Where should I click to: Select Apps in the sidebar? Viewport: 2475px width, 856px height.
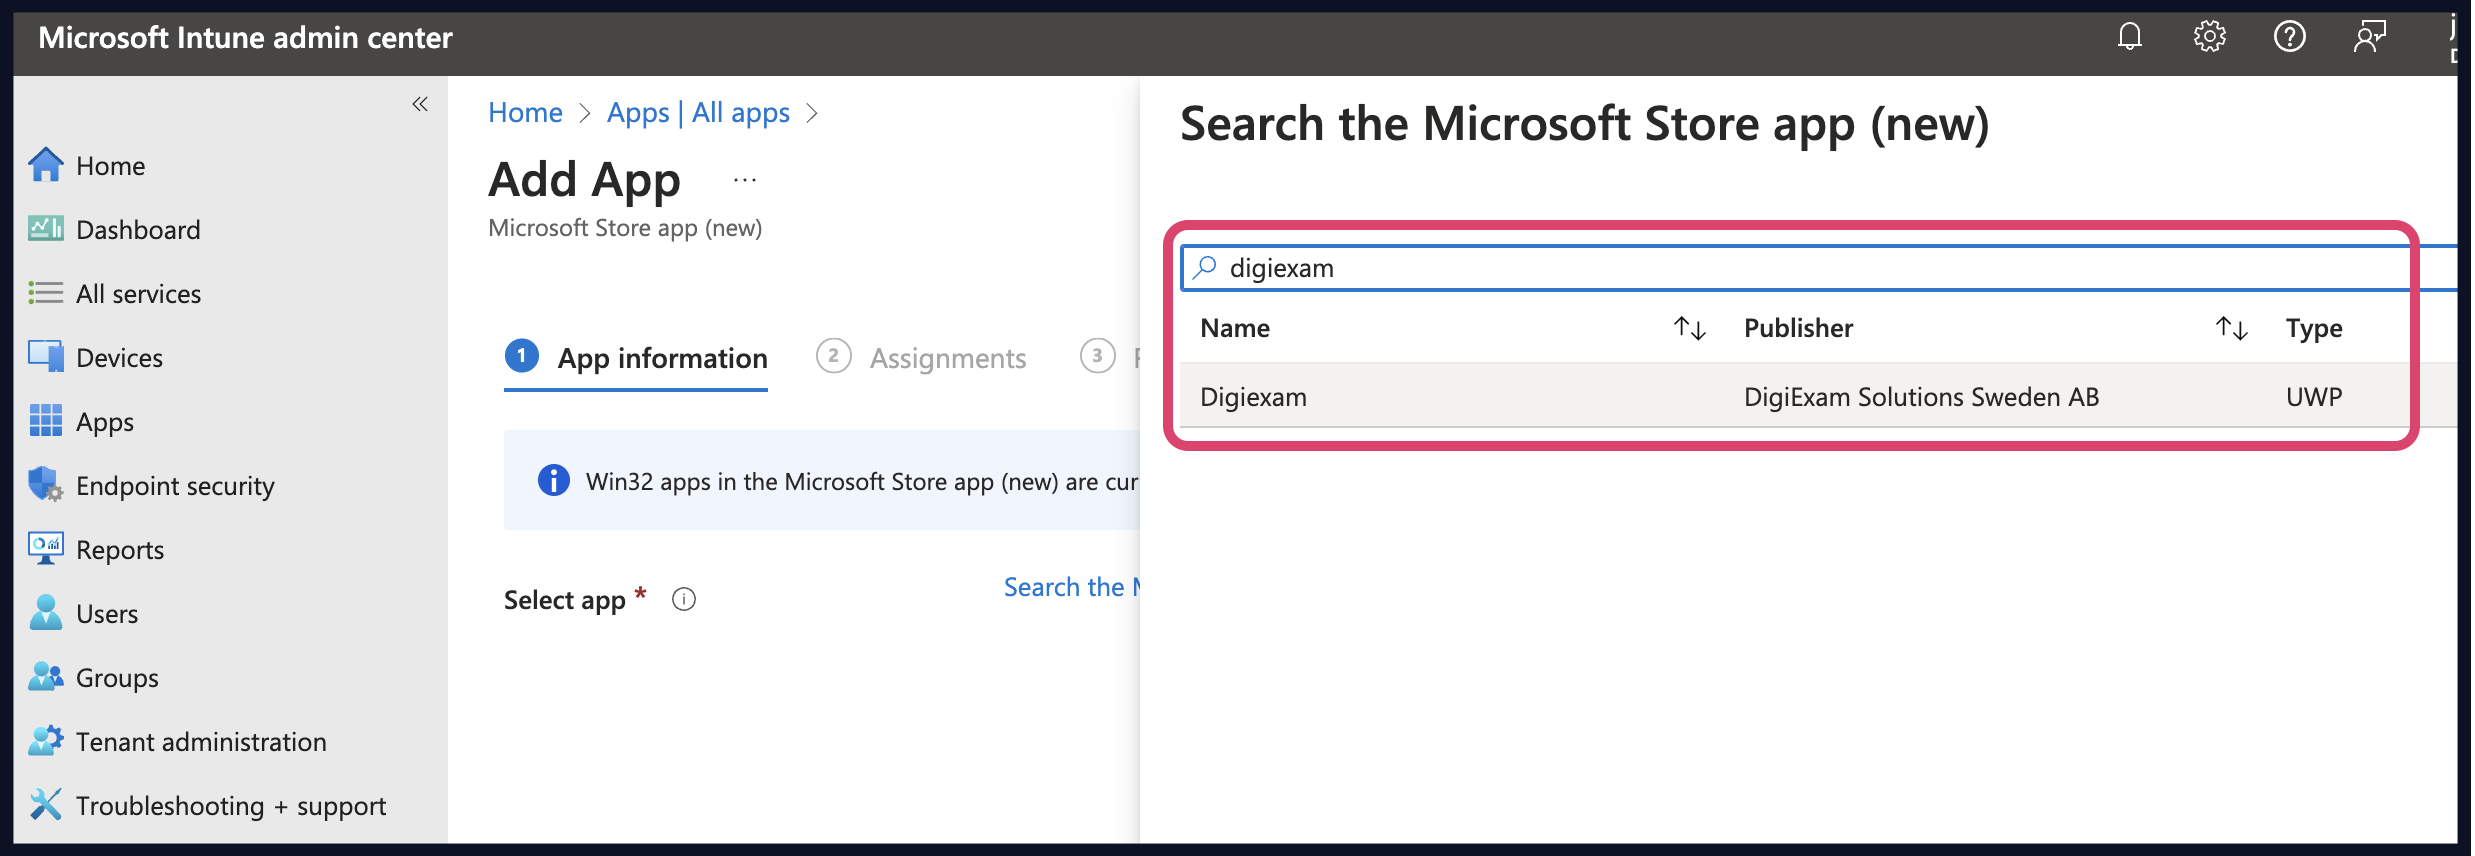(105, 422)
